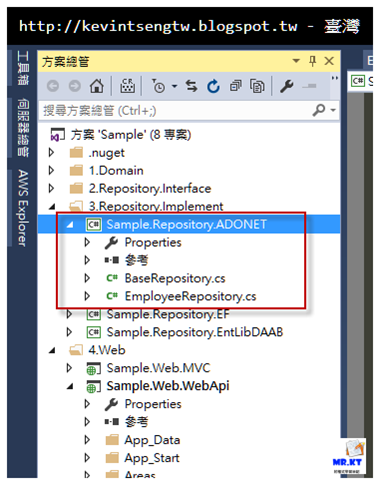Expand Sample.Repository.EF project
Screen dimensions: 380x485
click(69, 314)
